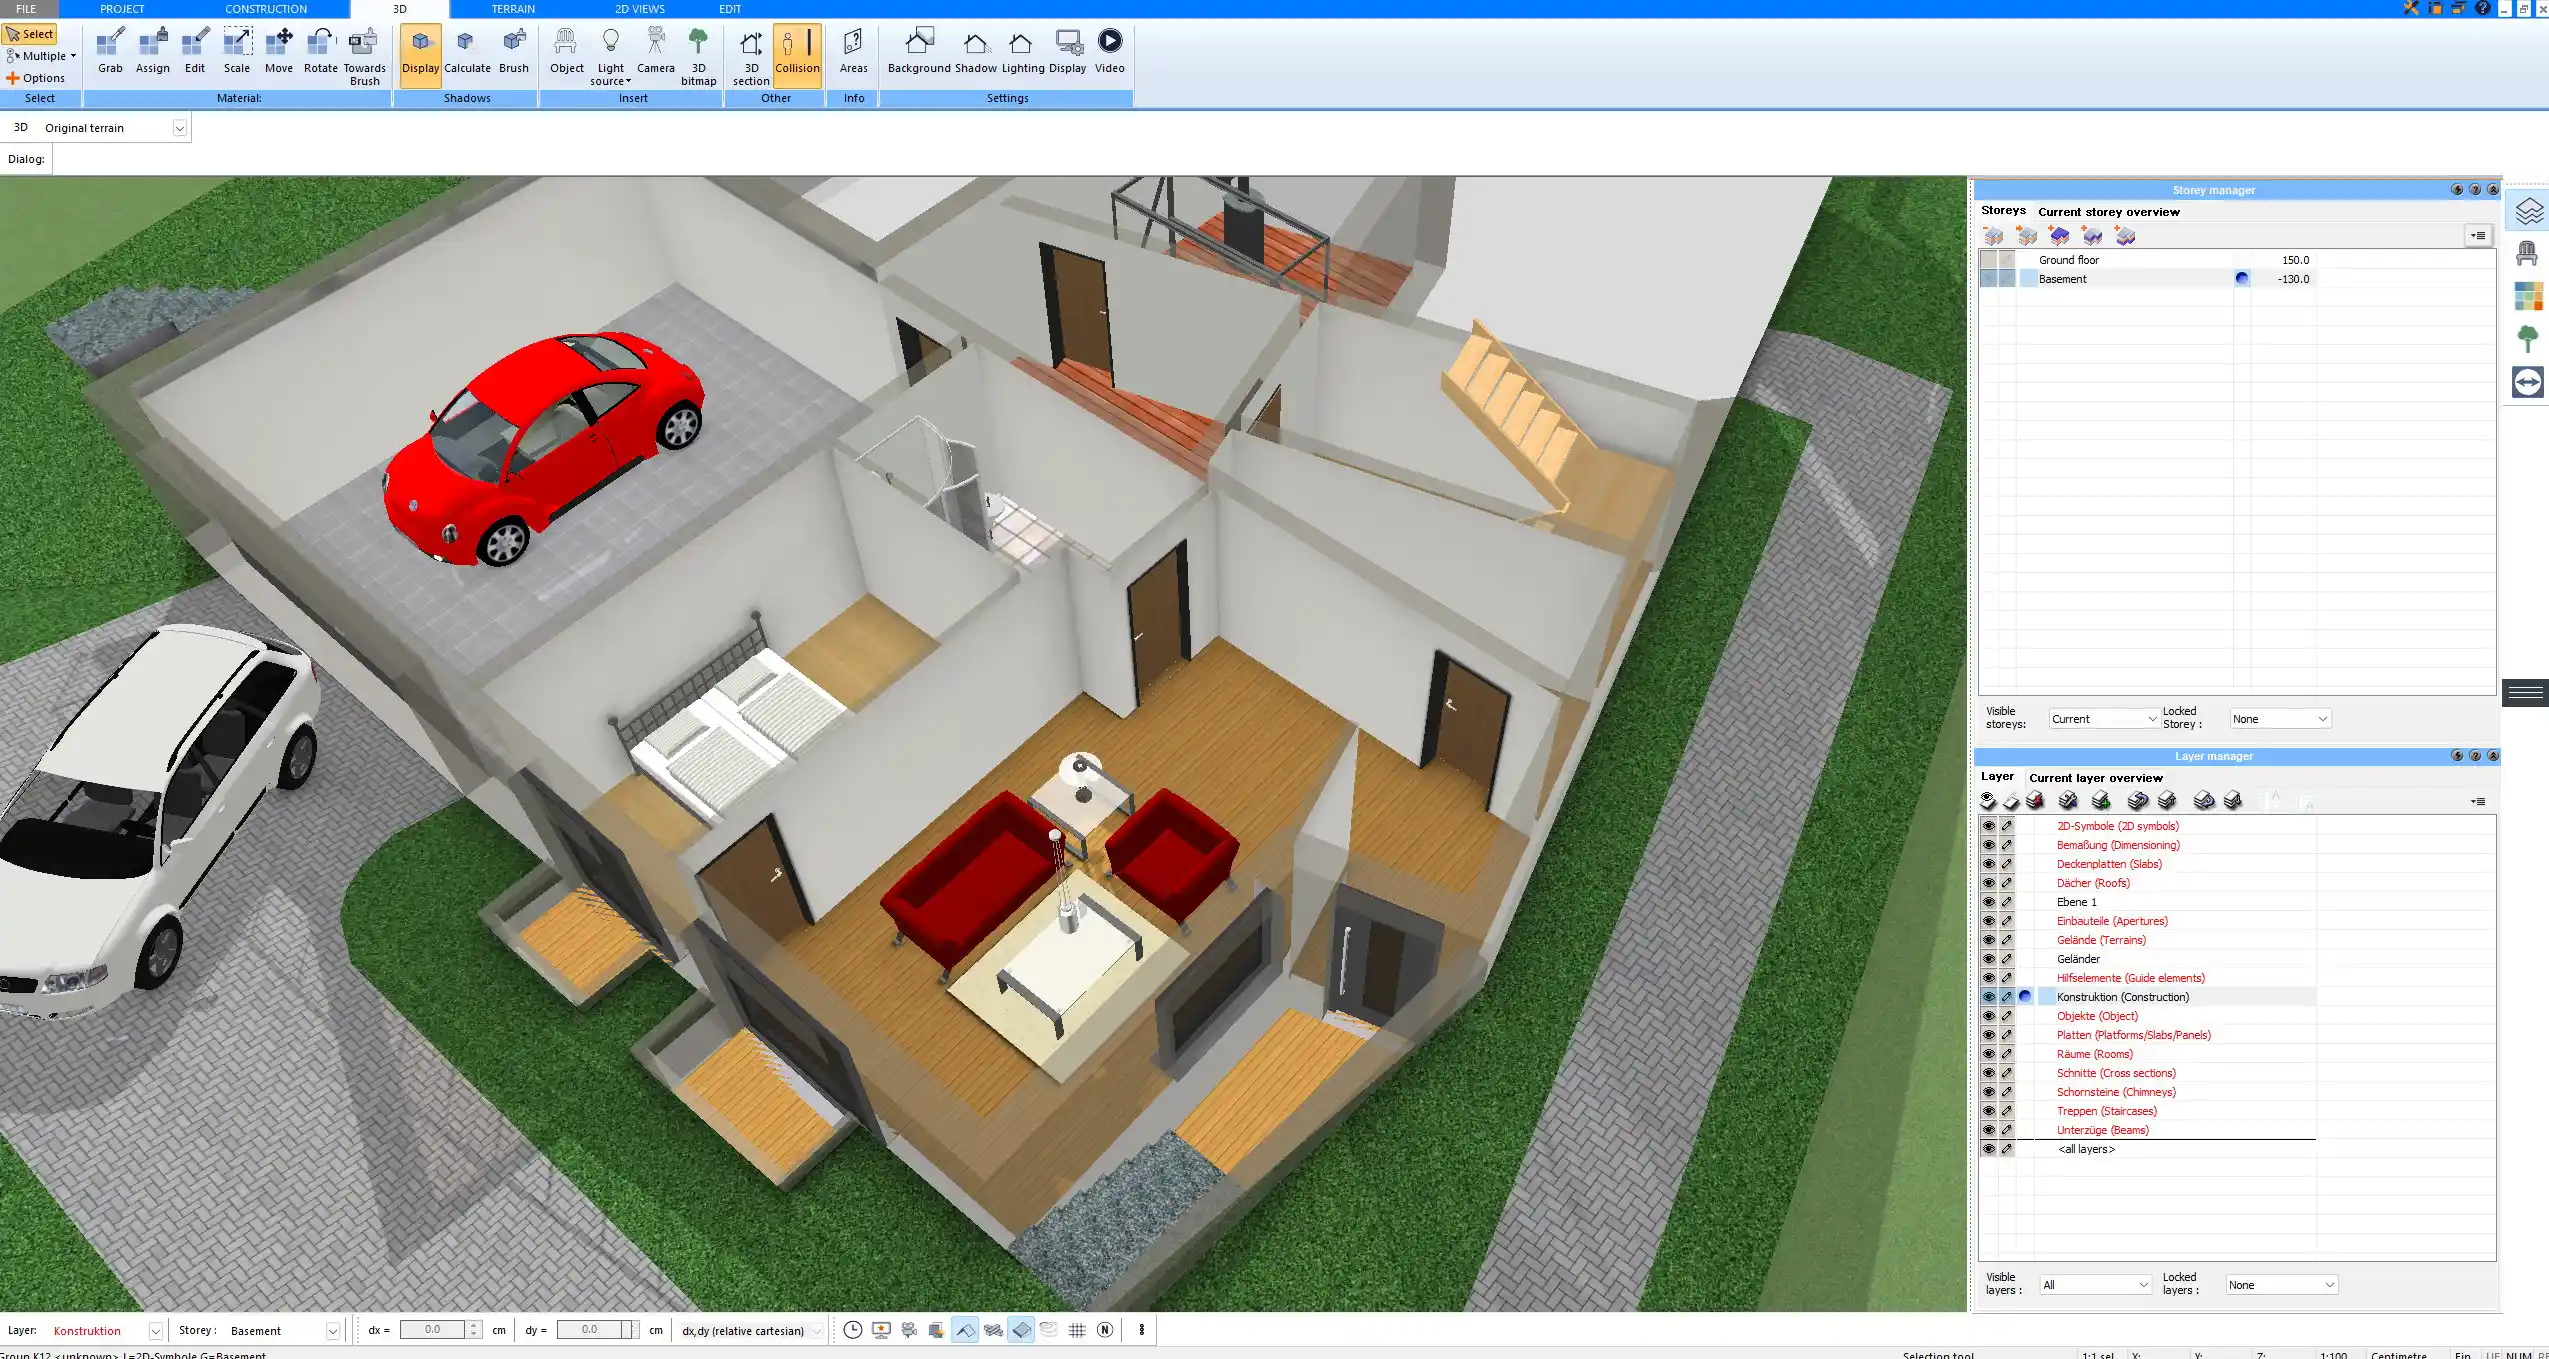This screenshot has height=1359, width=2549.
Task: Open Background settings
Action: [x=919, y=51]
